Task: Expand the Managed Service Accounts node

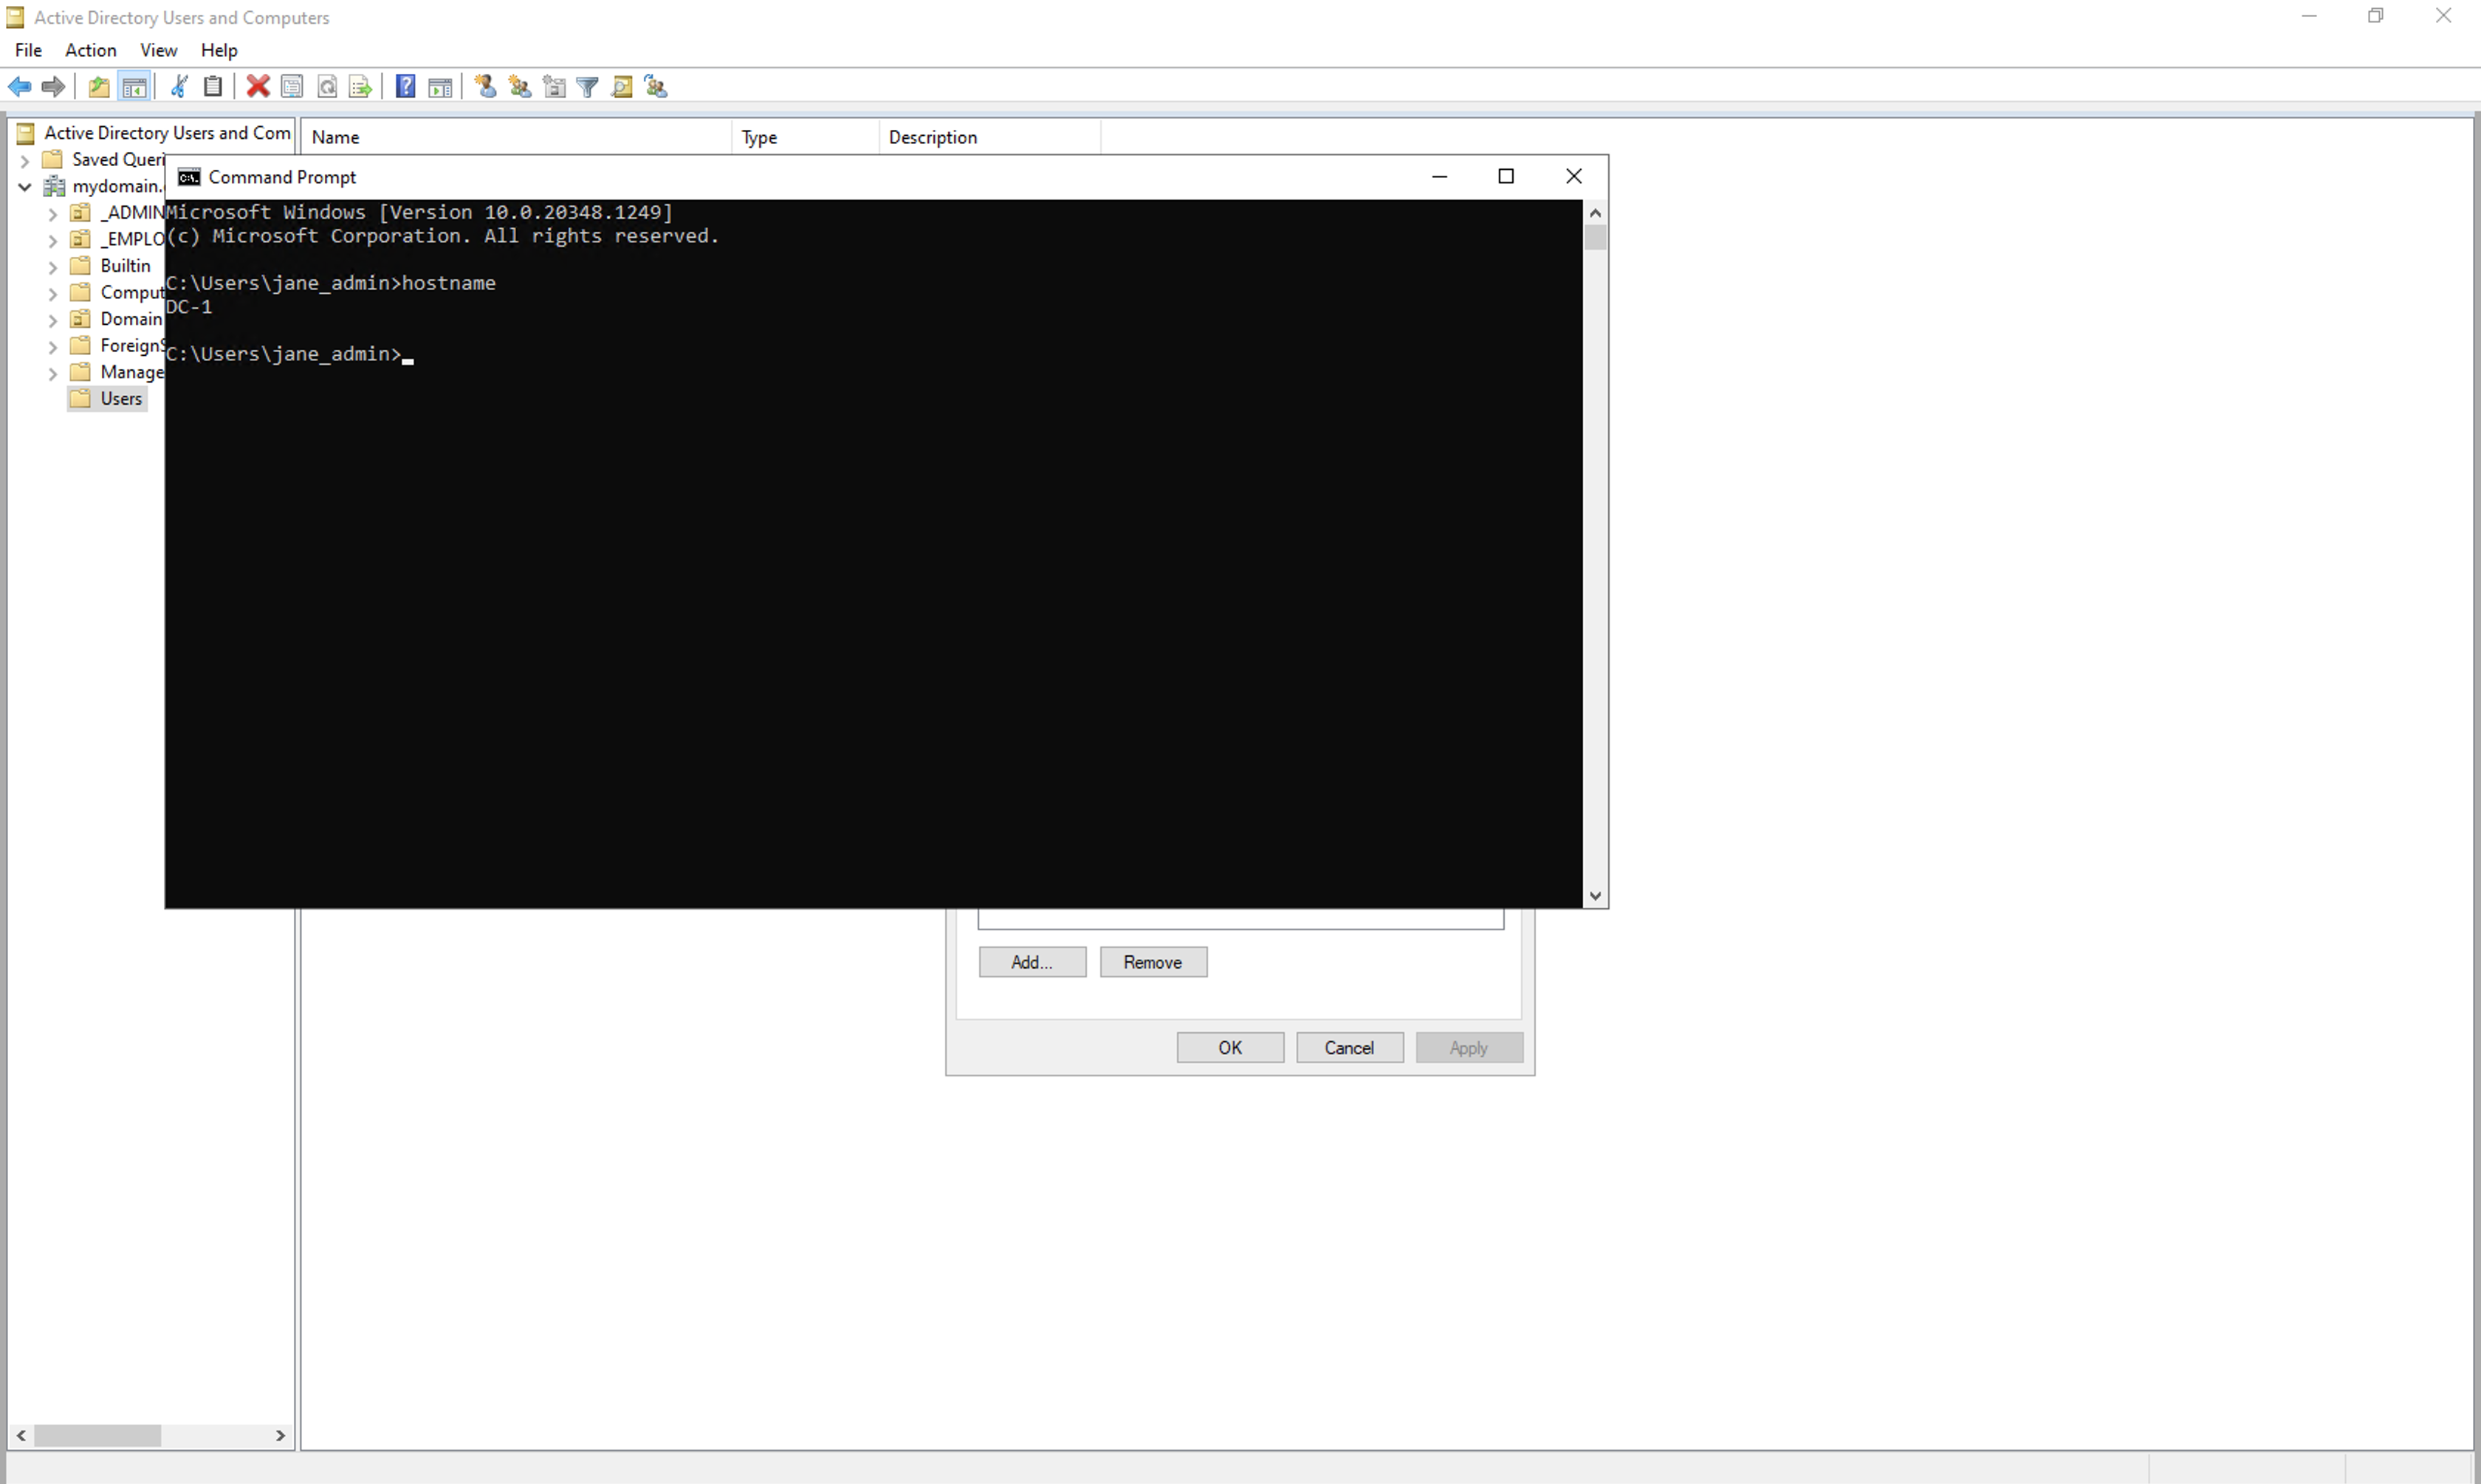Action: click(53, 374)
